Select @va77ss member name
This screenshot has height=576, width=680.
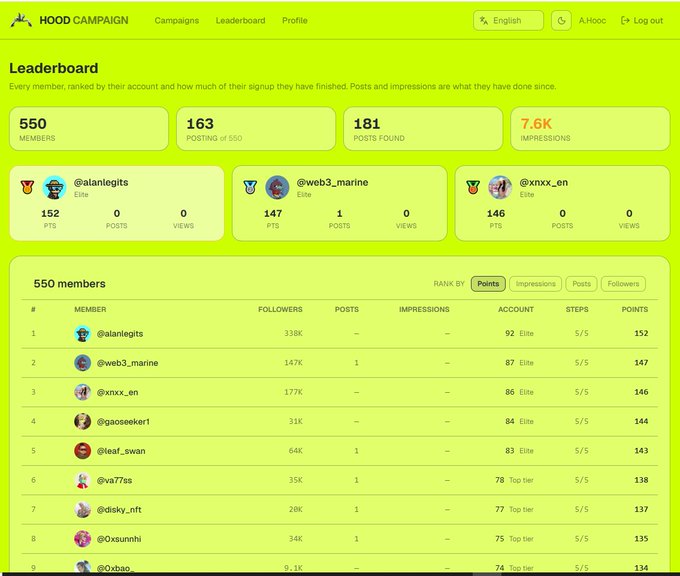click(114, 480)
